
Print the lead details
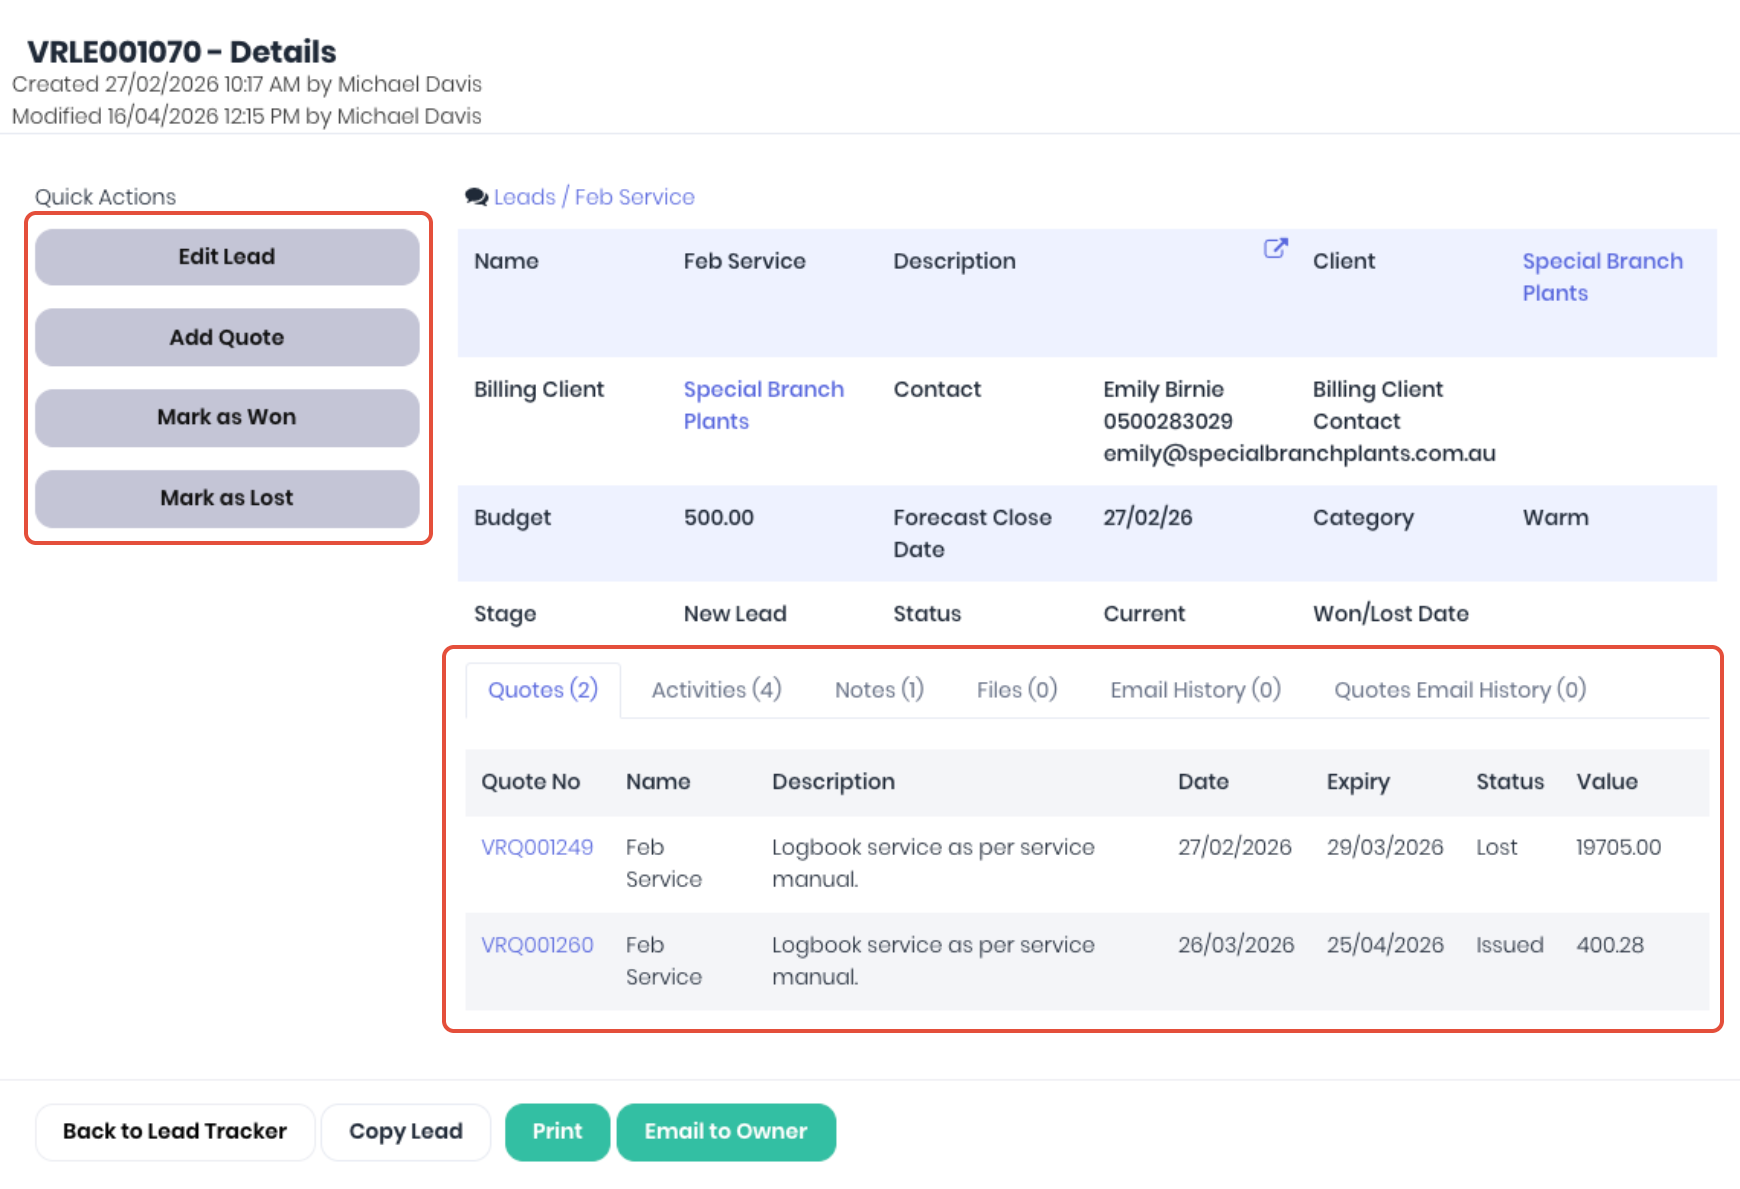557,1131
